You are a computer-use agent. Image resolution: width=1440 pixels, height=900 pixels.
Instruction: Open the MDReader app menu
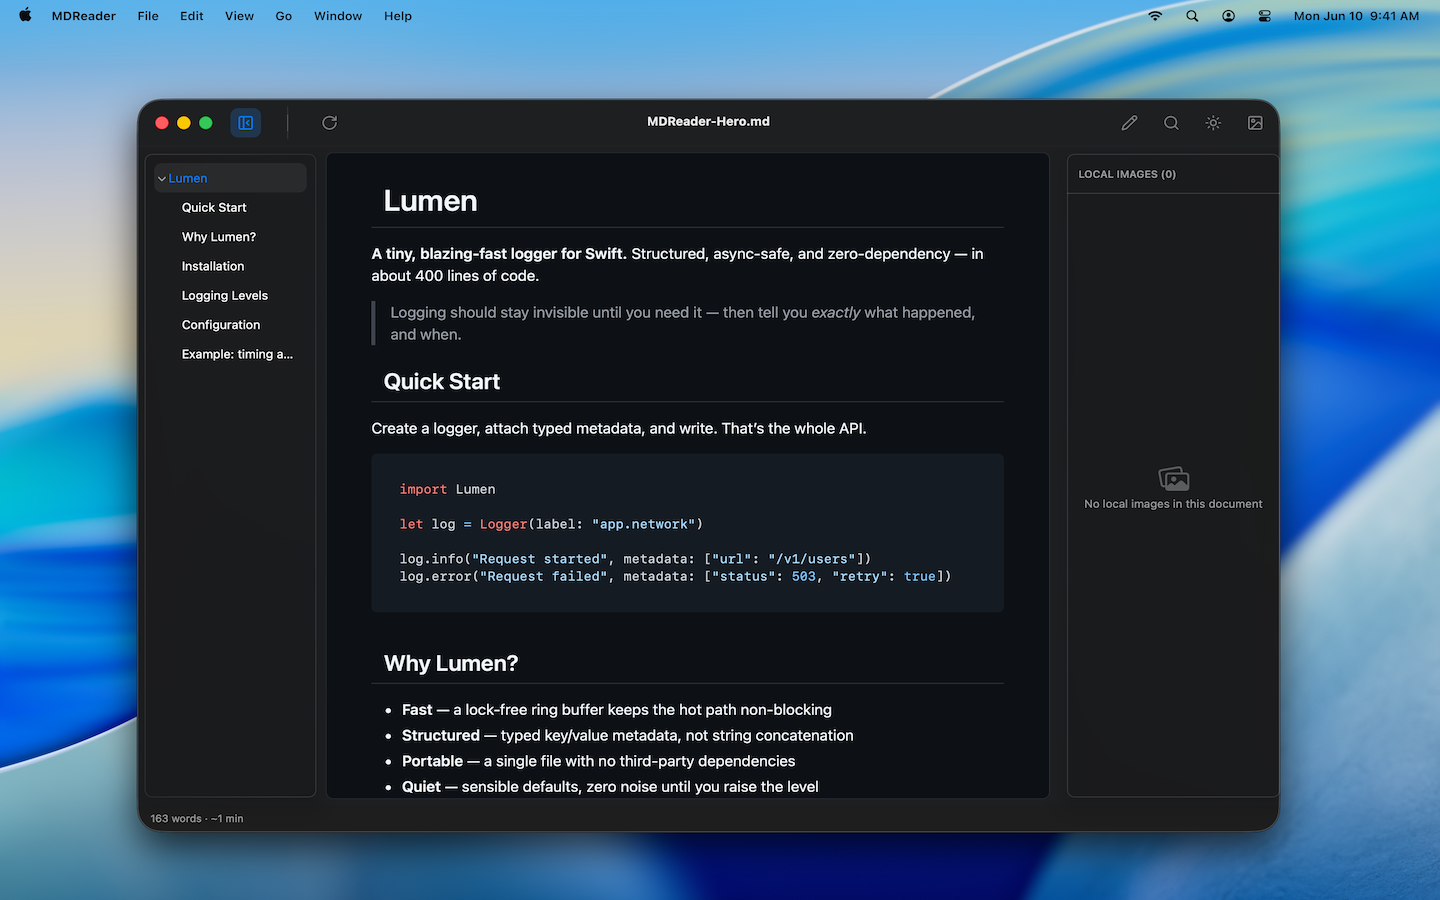point(84,16)
